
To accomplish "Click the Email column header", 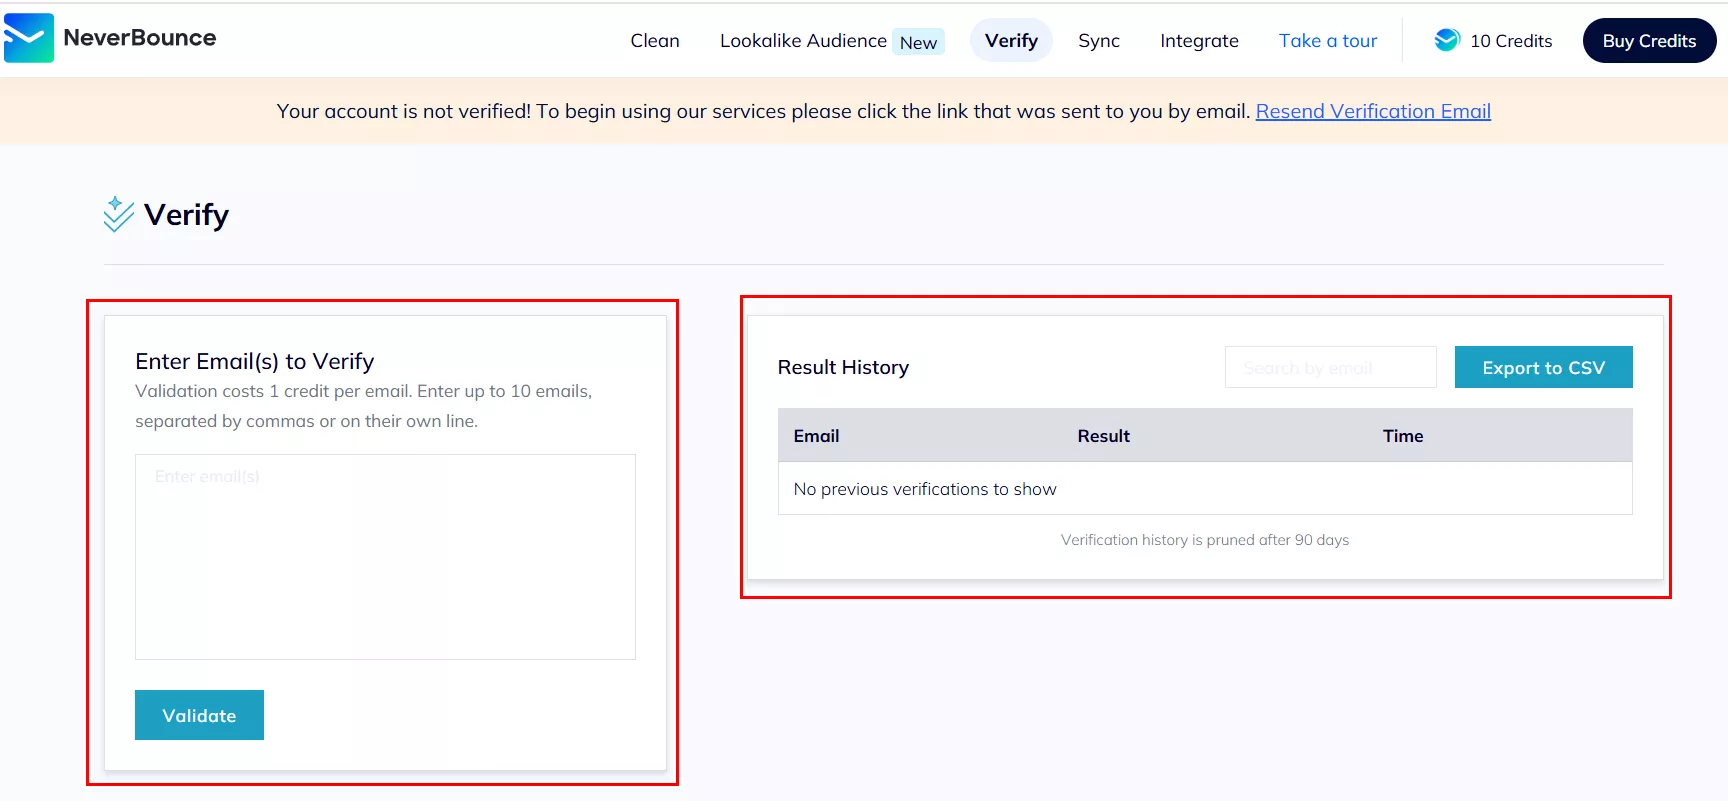I will (816, 436).
